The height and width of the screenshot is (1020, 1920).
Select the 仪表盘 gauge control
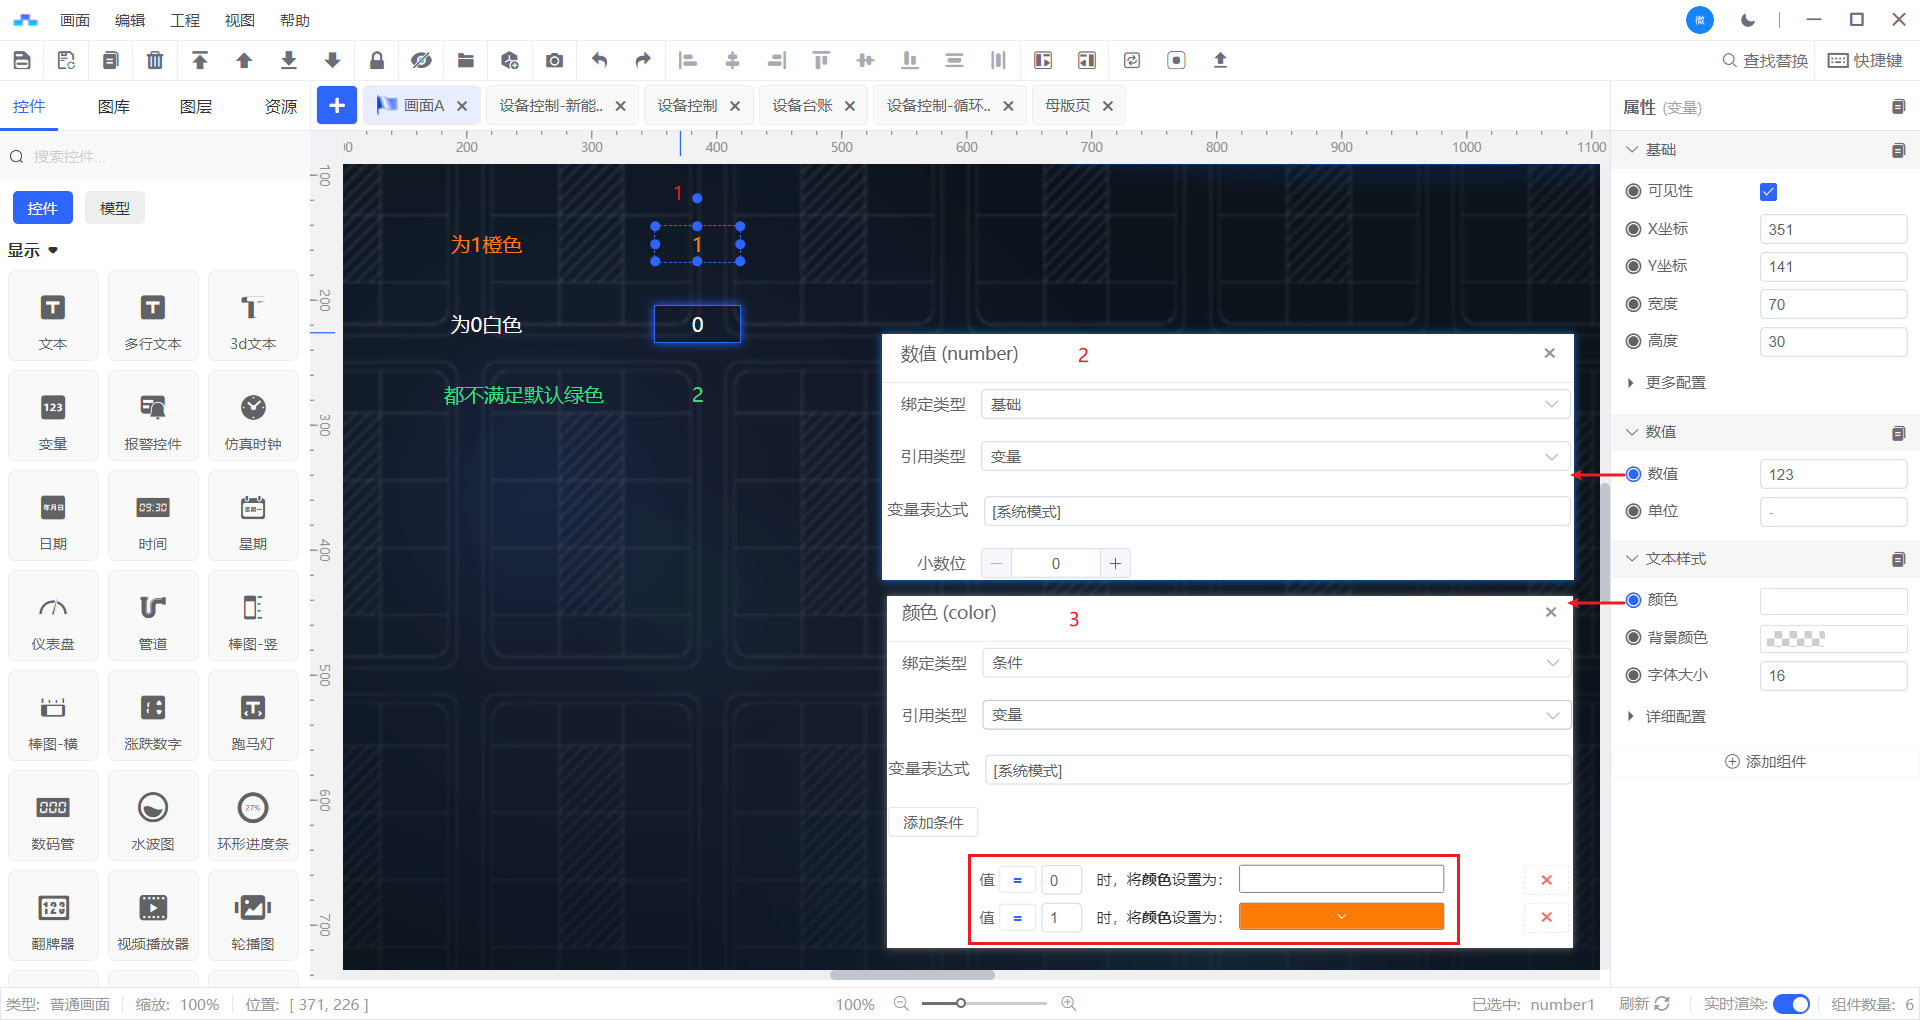(x=53, y=616)
